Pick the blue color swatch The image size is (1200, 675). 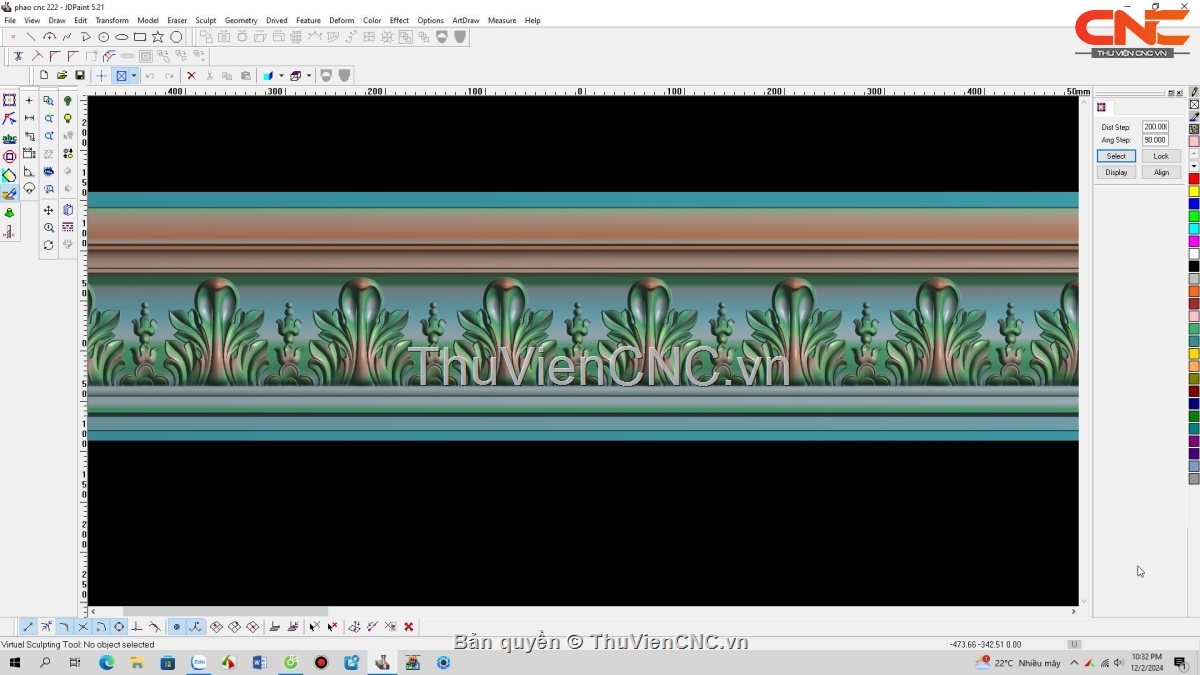pyautogui.click(x=1194, y=204)
